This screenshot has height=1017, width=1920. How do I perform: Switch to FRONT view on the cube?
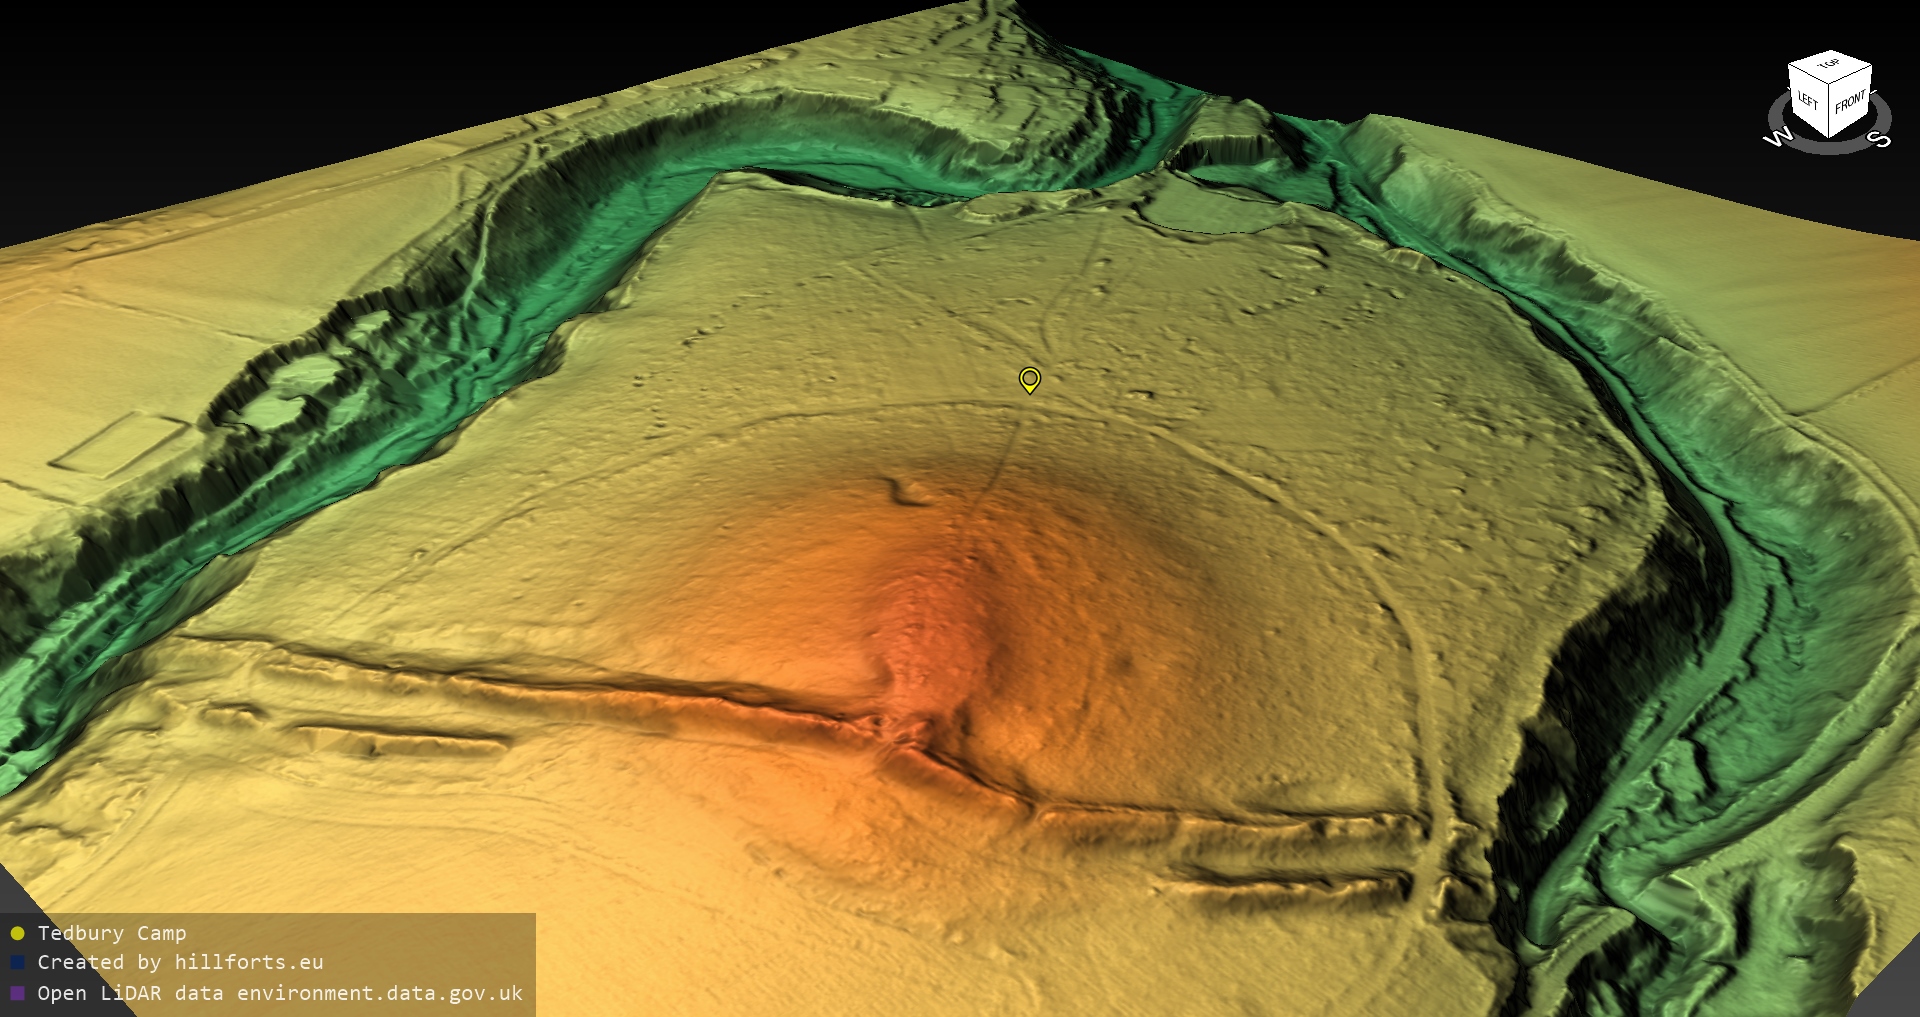[x=1850, y=102]
